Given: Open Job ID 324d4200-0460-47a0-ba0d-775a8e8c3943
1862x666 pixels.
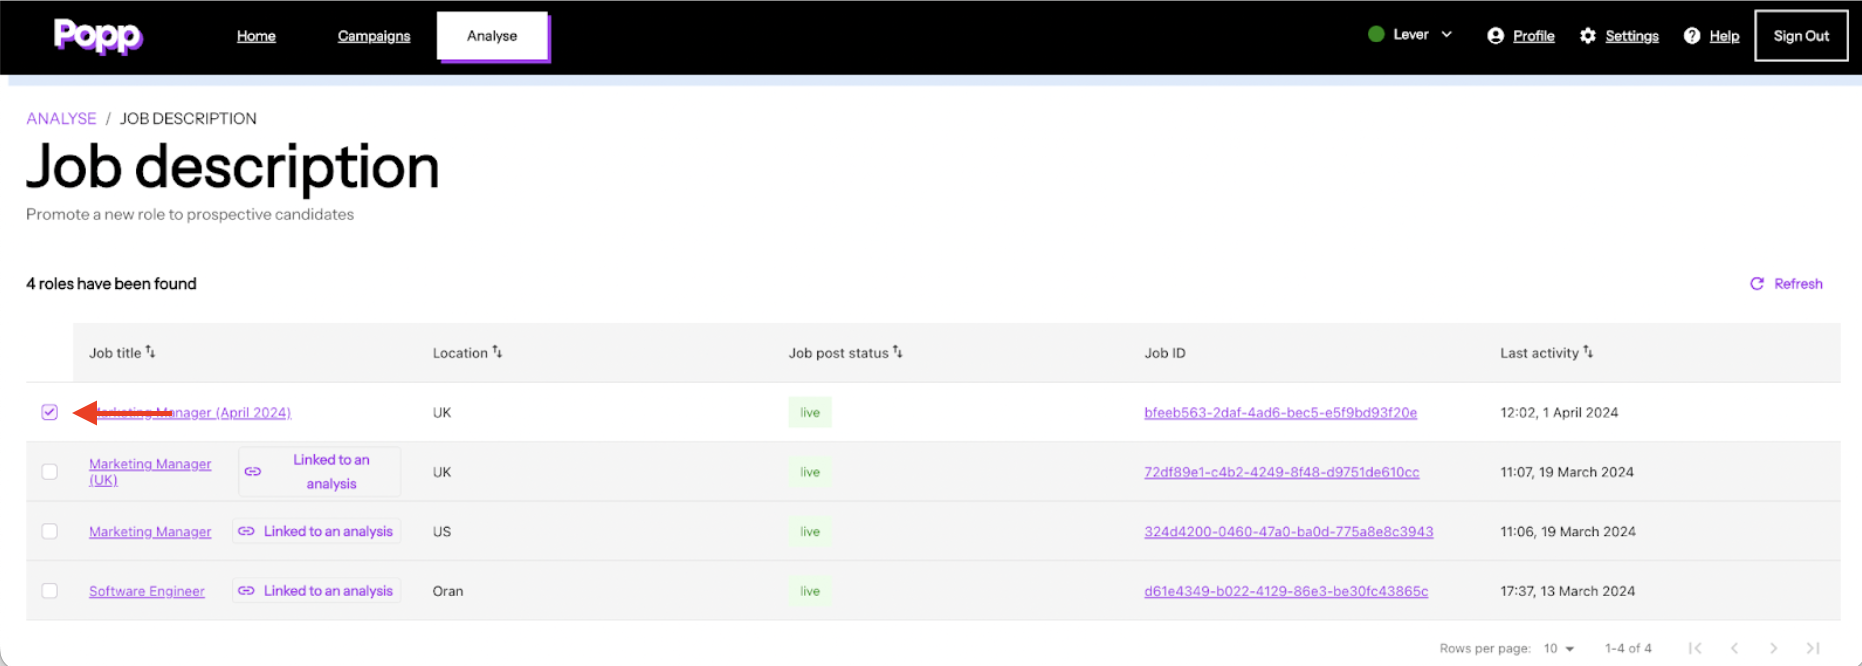Looking at the screenshot, I should (x=1288, y=531).
